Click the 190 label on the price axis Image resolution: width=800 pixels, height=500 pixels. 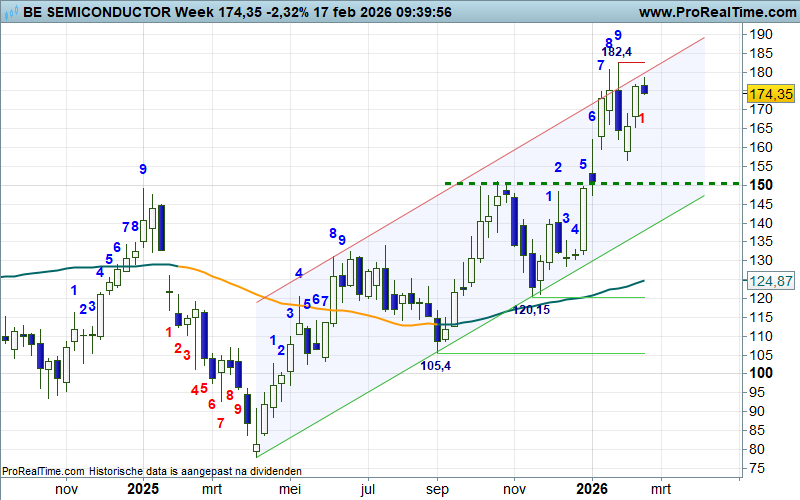(763, 34)
